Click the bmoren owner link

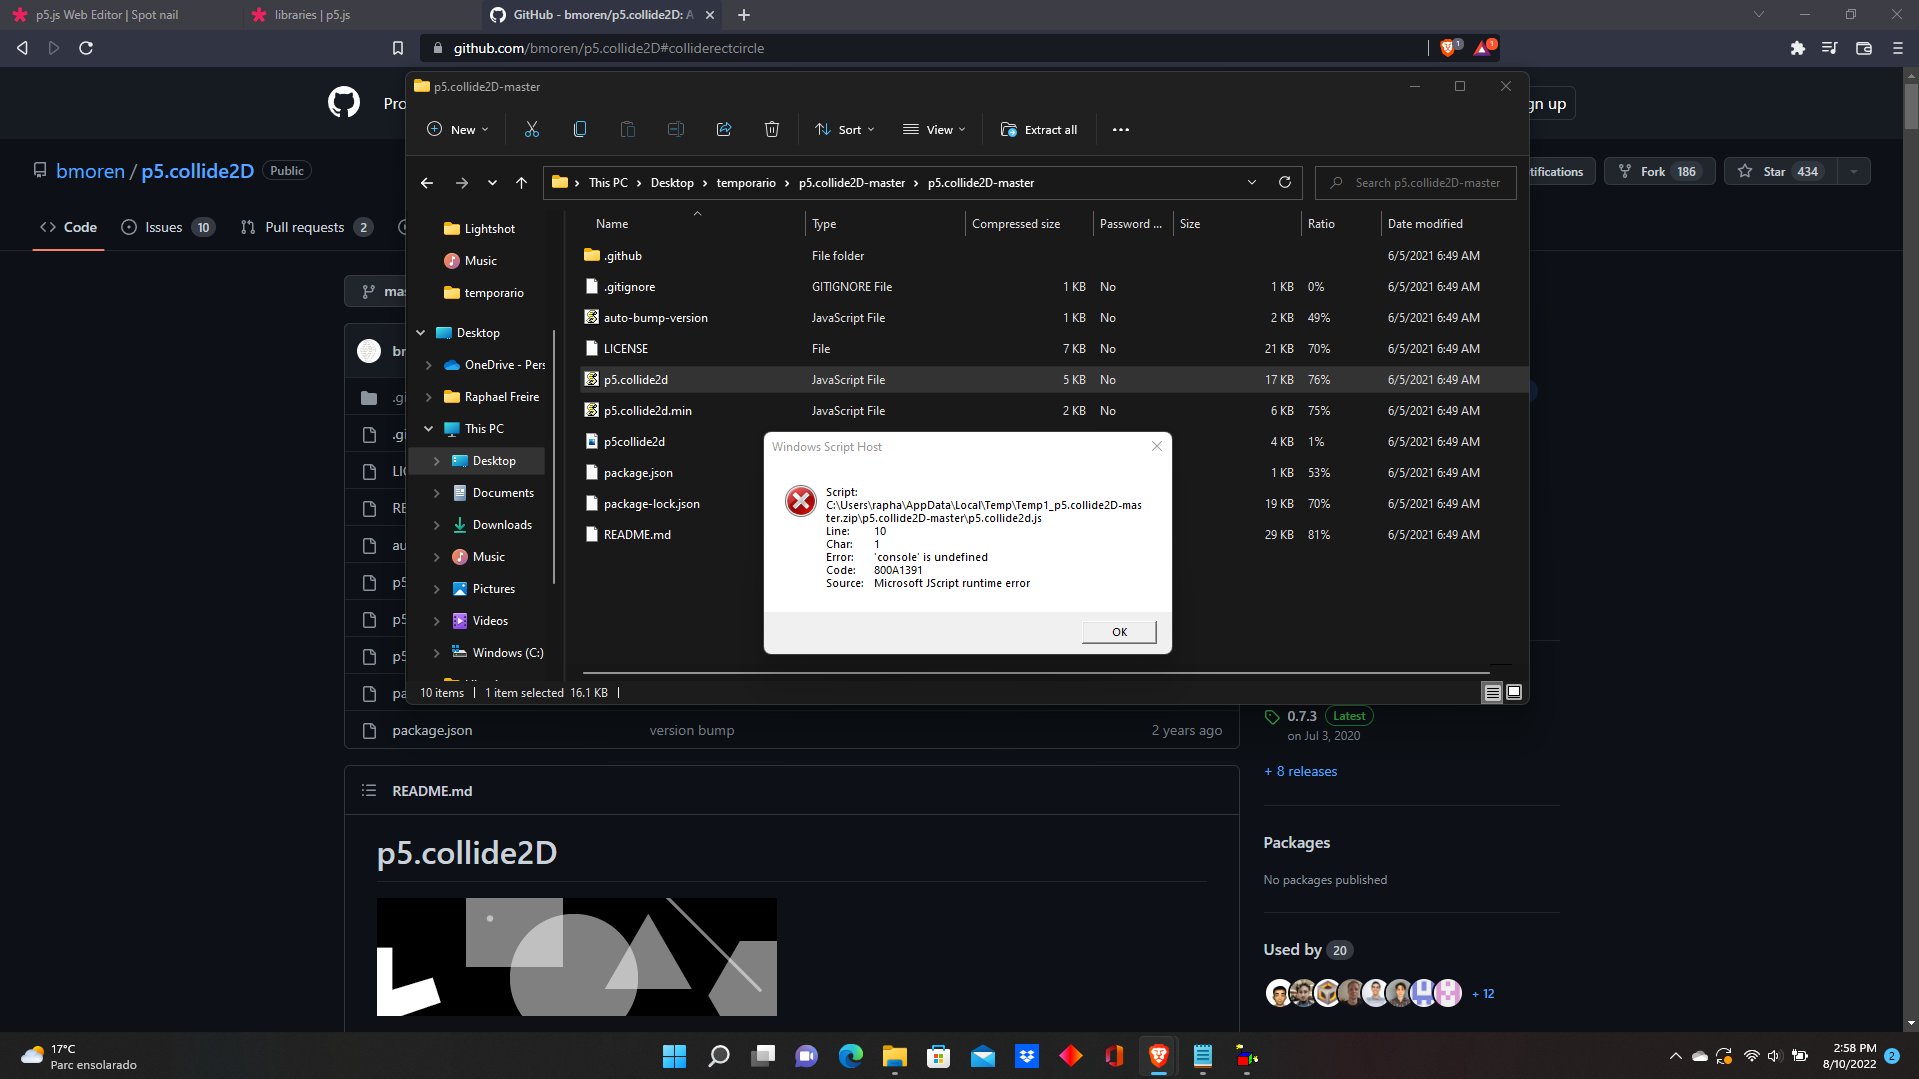pyautogui.click(x=90, y=171)
